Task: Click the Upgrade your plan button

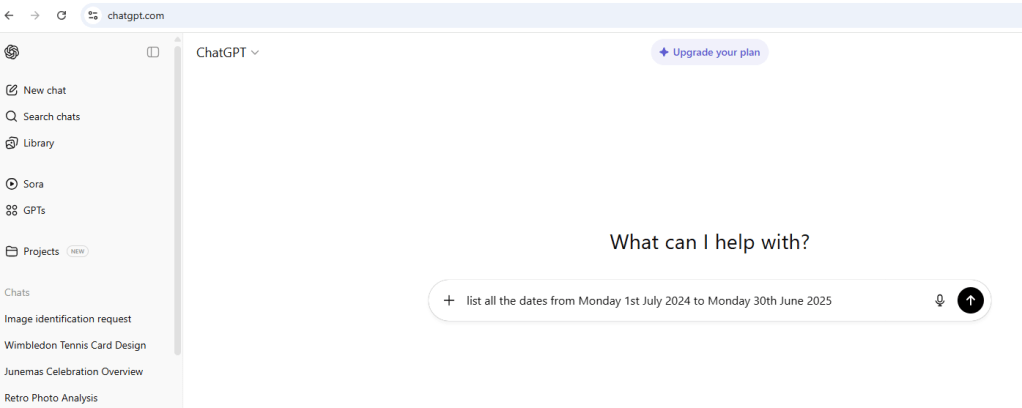Action: (709, 52)
